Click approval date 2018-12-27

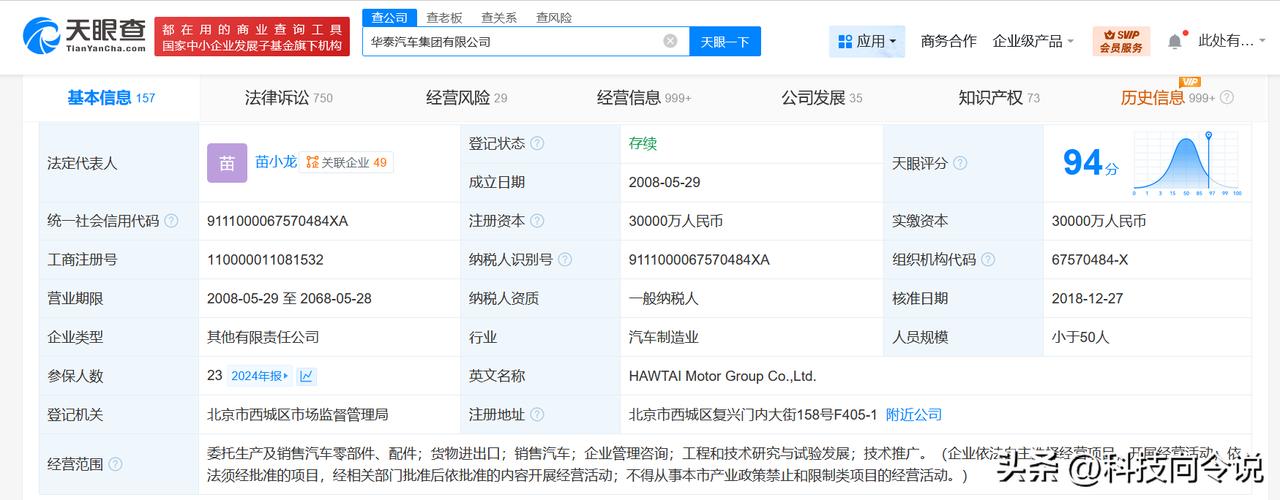(1087, 298)
